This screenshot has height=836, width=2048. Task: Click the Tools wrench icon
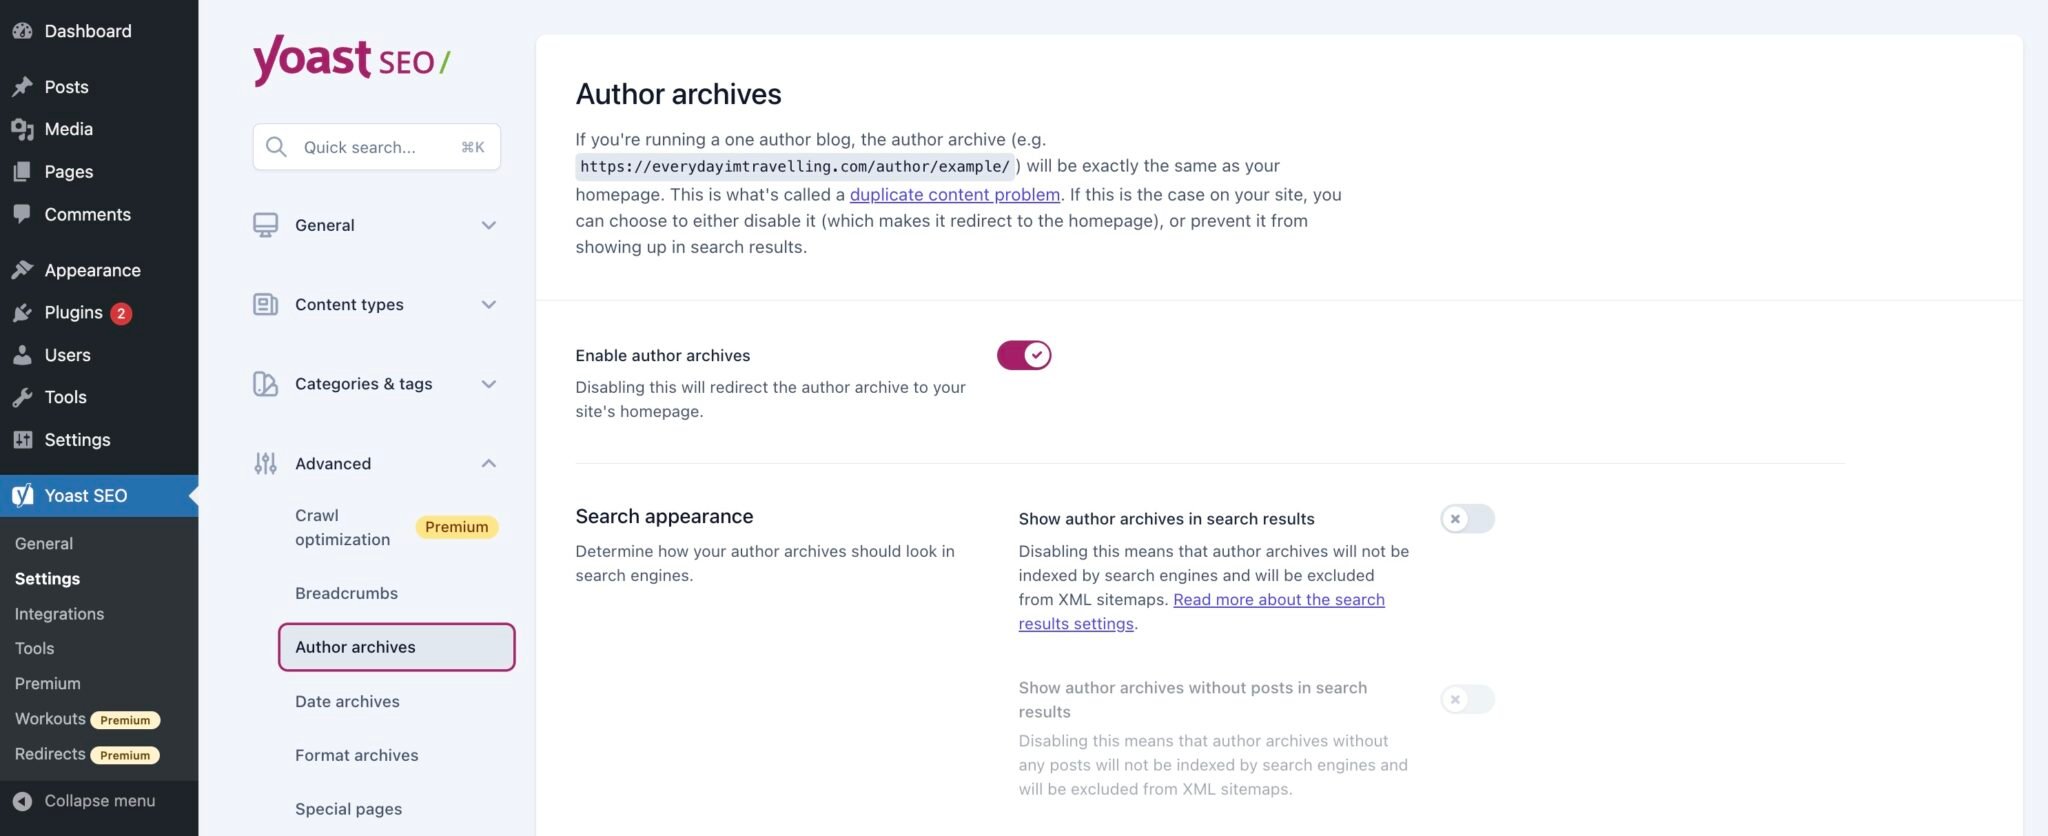click(x=22, y=397)
